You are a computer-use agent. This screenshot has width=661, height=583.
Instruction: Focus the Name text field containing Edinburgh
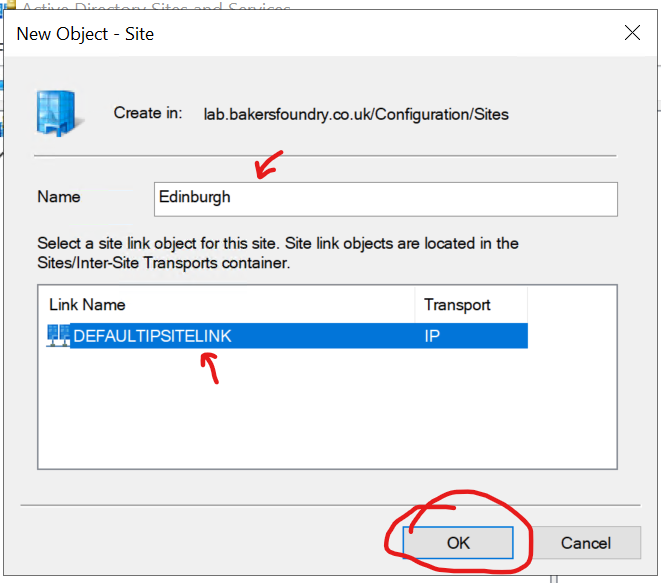tap(386, 198)
